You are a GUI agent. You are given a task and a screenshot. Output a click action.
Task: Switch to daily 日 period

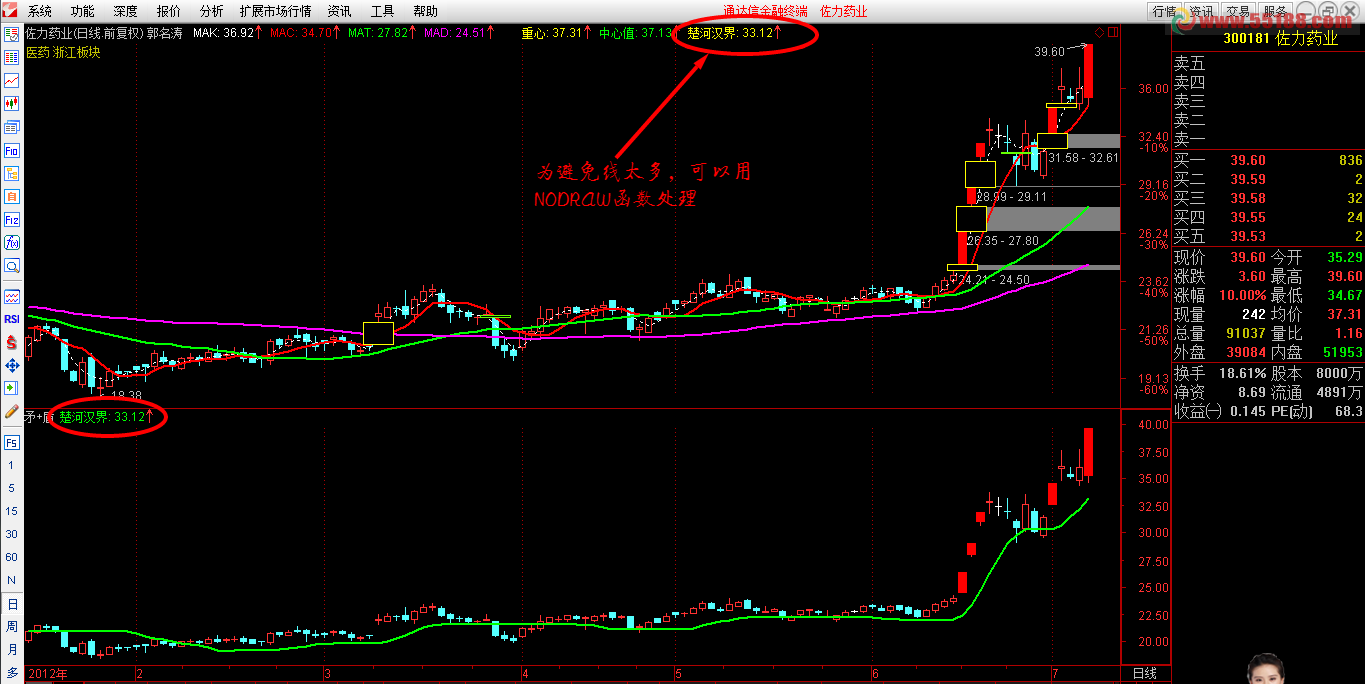pos(12,605)
